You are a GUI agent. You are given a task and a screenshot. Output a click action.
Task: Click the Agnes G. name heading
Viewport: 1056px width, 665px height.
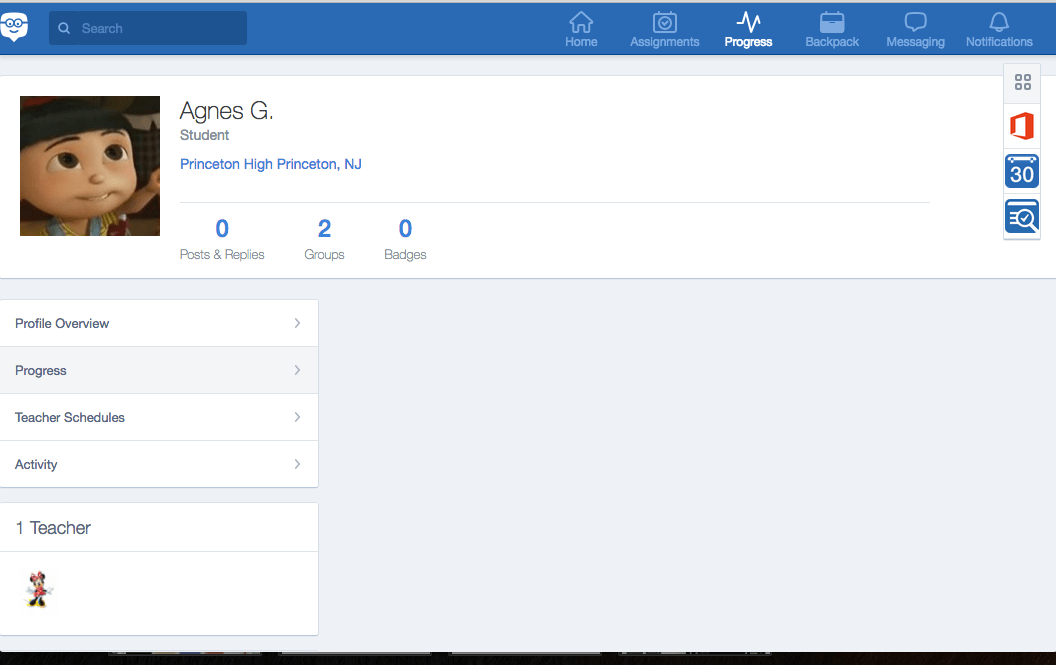(x=226, y=111)
